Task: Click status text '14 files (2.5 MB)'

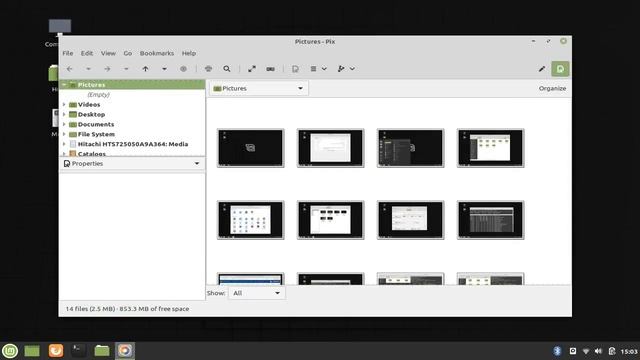Action: point(90,309)
